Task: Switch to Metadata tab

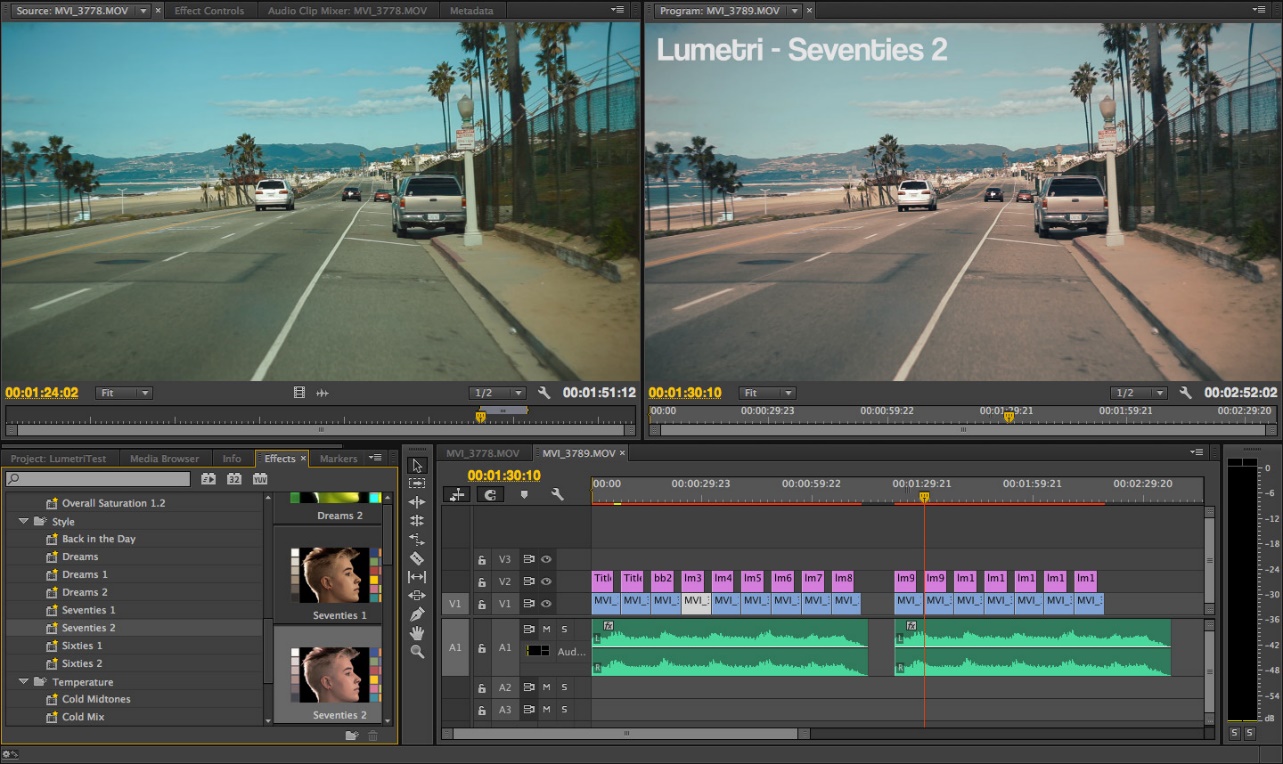Action: pos(471,10)
